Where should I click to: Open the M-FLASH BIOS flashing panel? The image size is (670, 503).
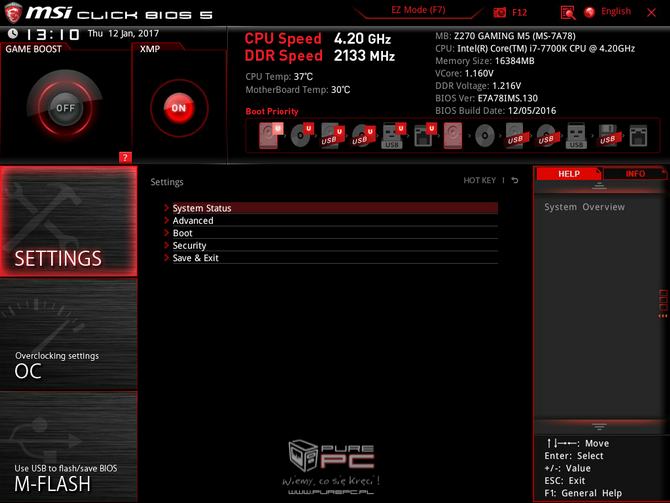pyautogui.click(x=68, y=447)
